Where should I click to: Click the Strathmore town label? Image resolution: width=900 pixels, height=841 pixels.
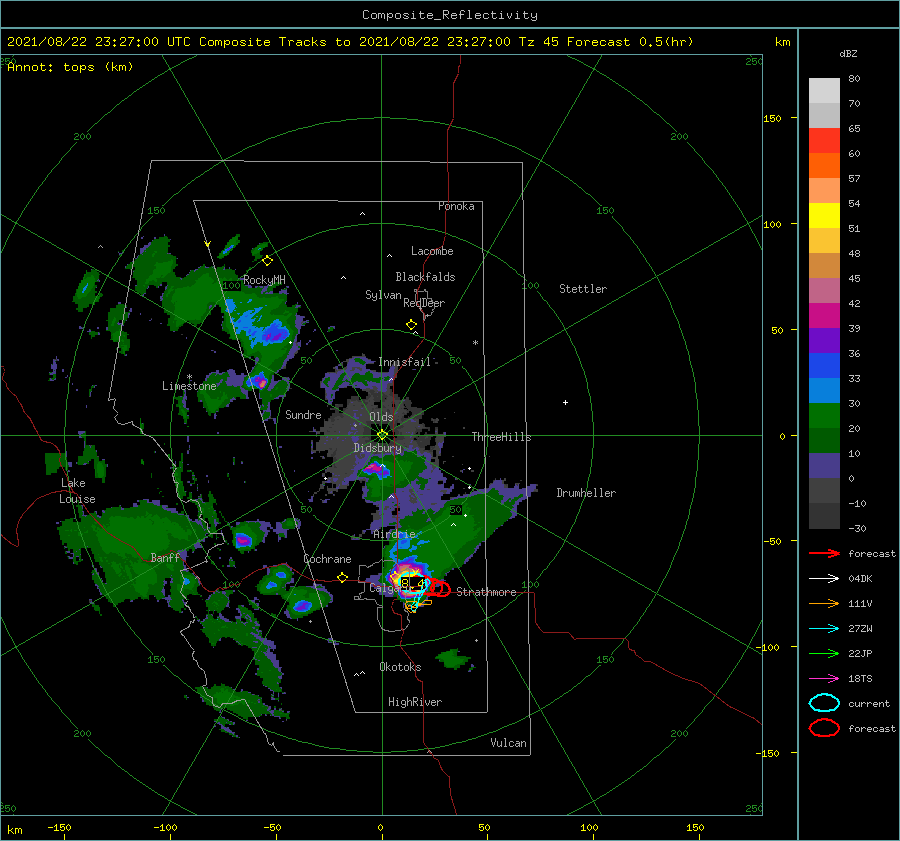pos(486,592)
